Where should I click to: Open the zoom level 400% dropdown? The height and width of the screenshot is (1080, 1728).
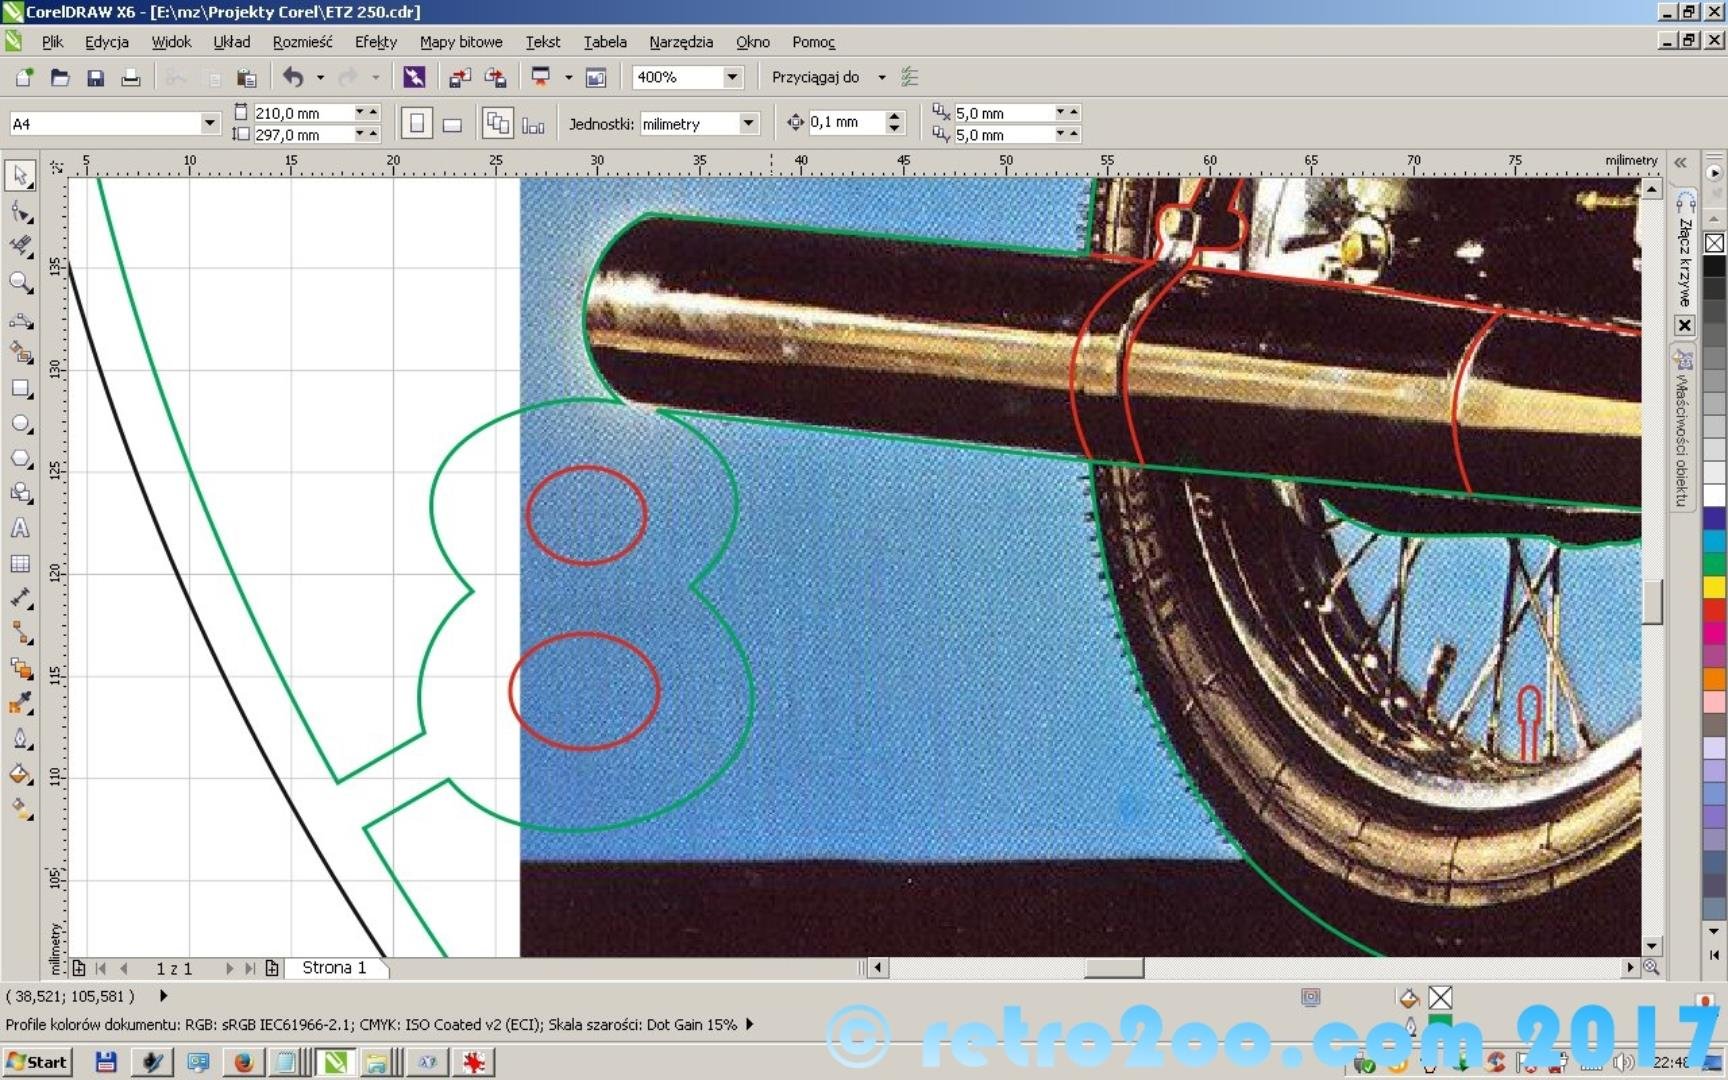tap(732, 77)
